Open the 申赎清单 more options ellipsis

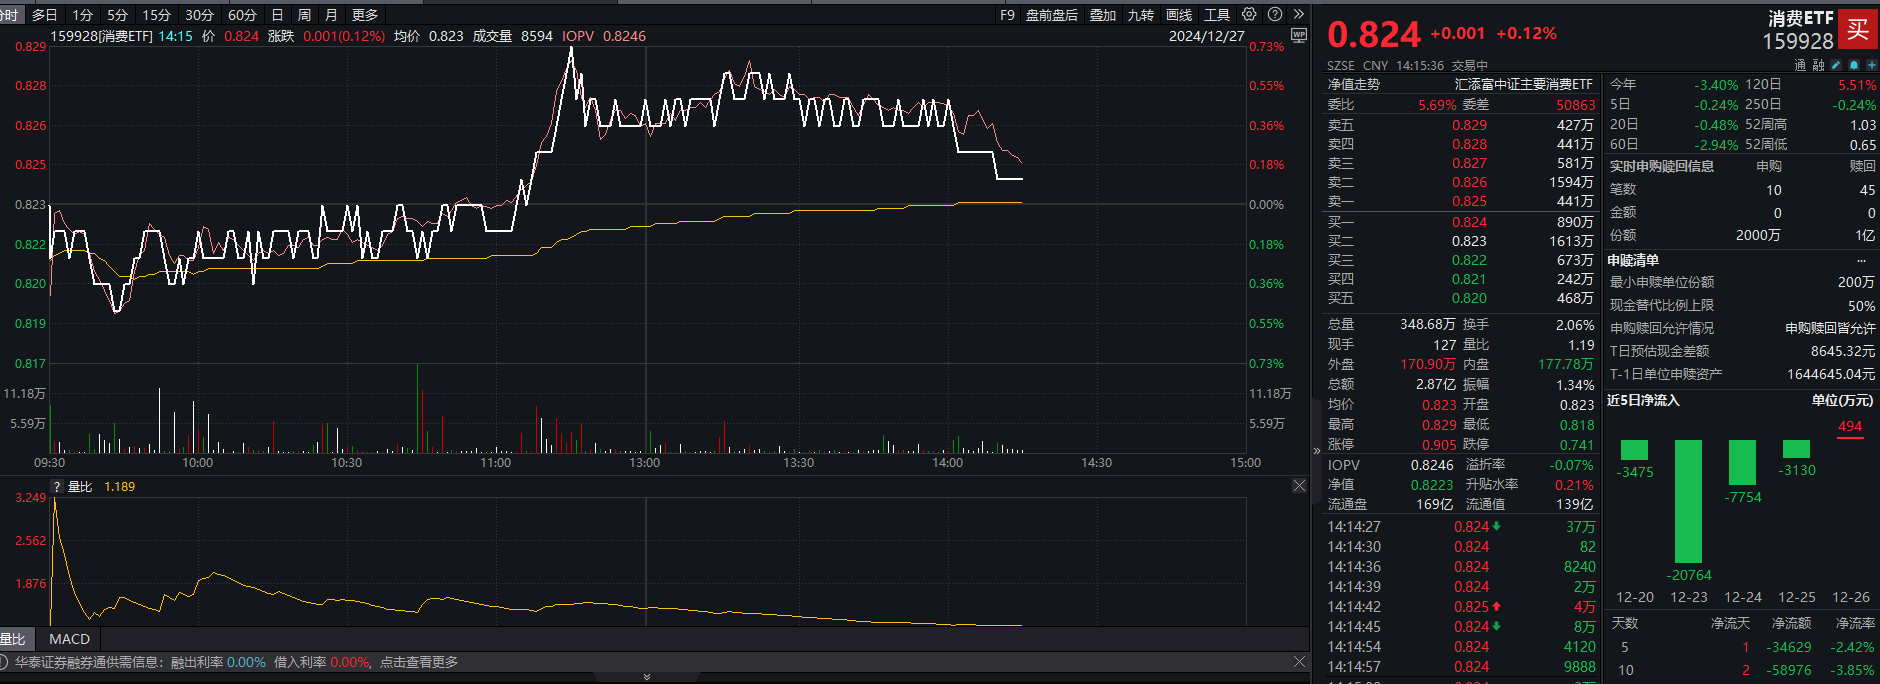pos(1861,260)
